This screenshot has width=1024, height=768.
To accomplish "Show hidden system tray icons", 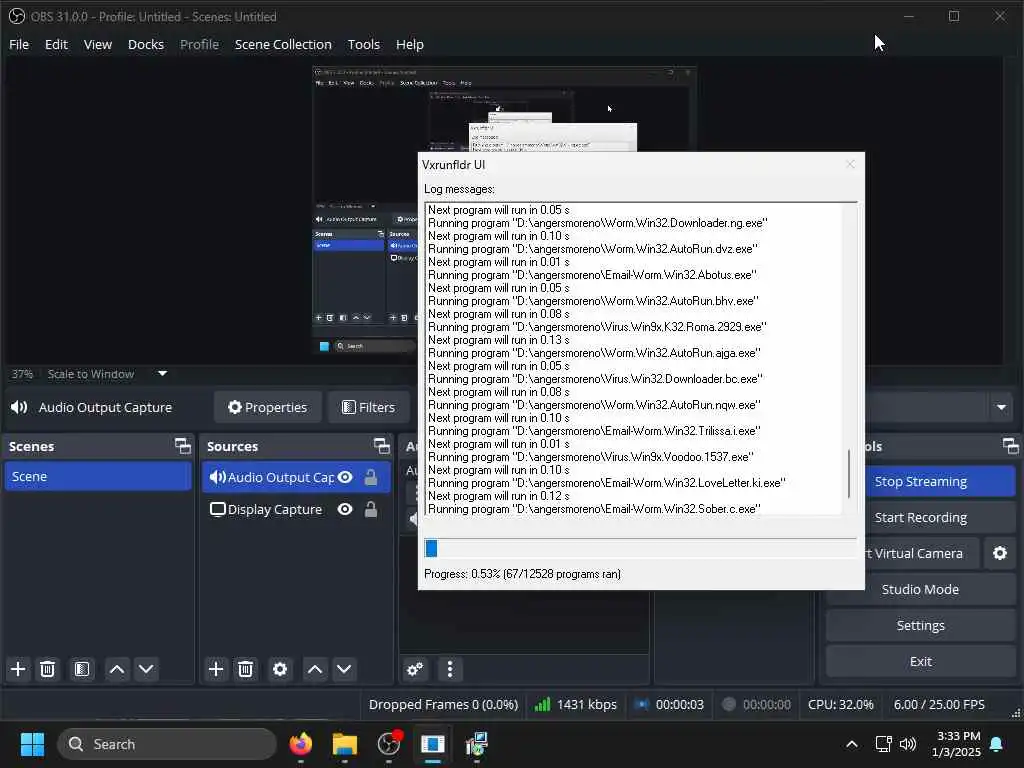I will coord(852,744).
